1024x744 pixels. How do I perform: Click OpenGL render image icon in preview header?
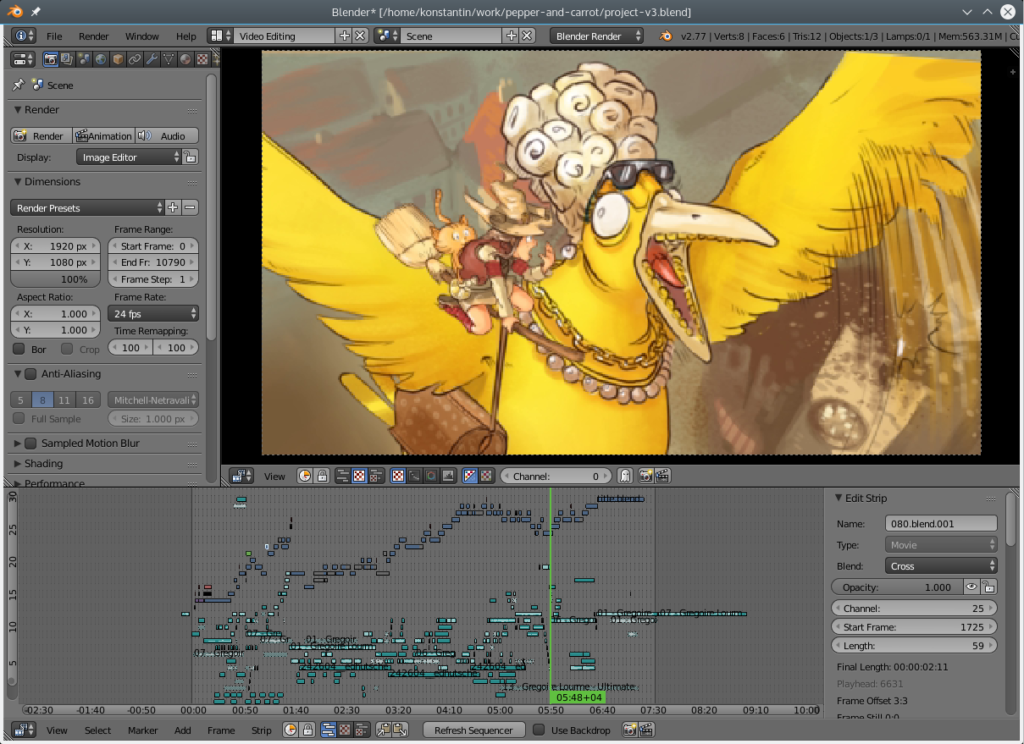click(x=646, y=476)
